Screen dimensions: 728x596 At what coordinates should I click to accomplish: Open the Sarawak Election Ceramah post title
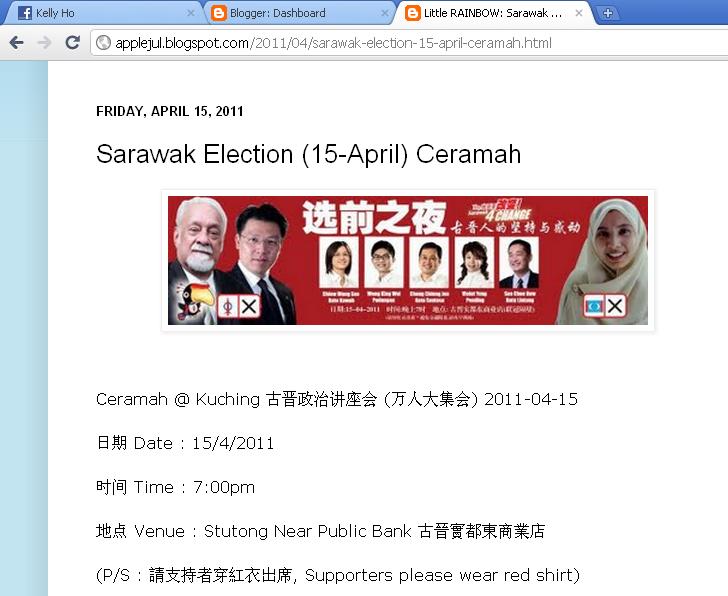308,154
